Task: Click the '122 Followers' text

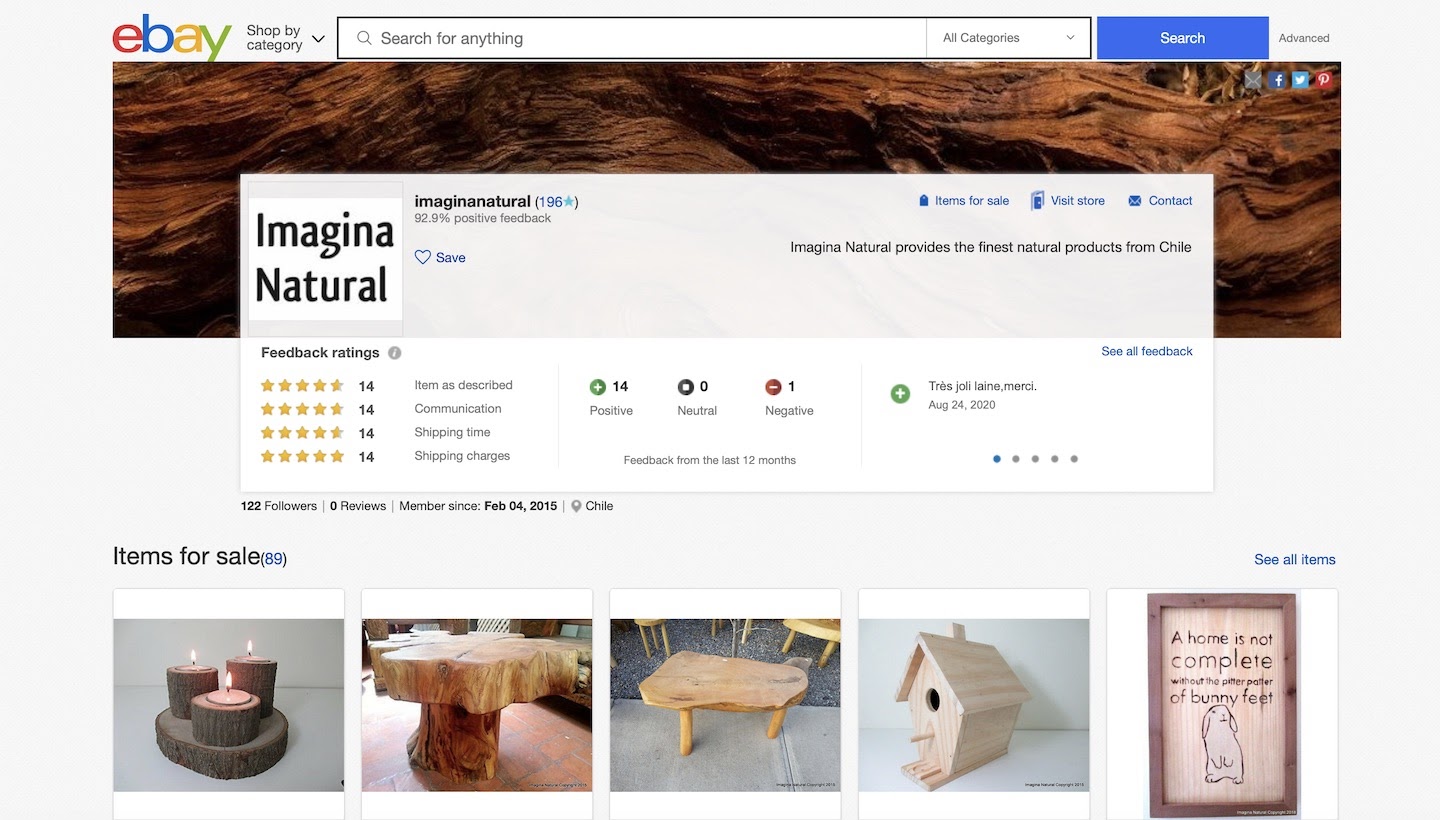Action: (279, 506)
